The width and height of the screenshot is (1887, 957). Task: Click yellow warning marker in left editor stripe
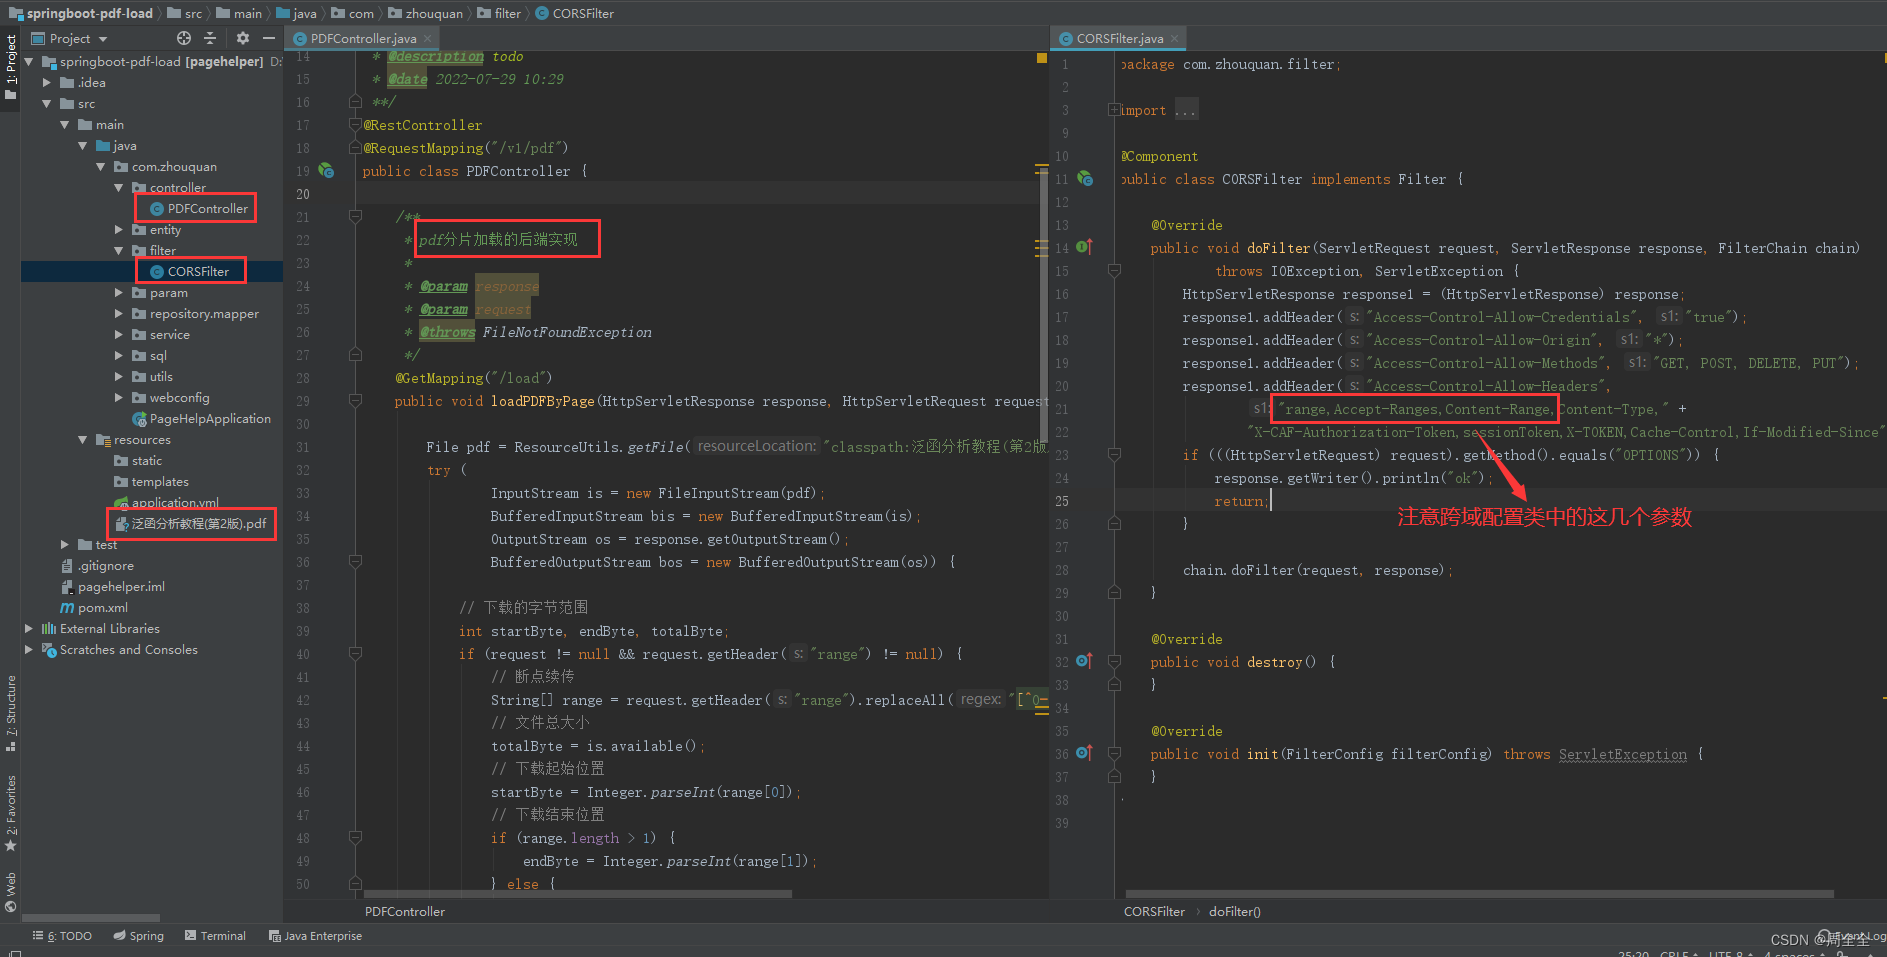click(1042, 59)
